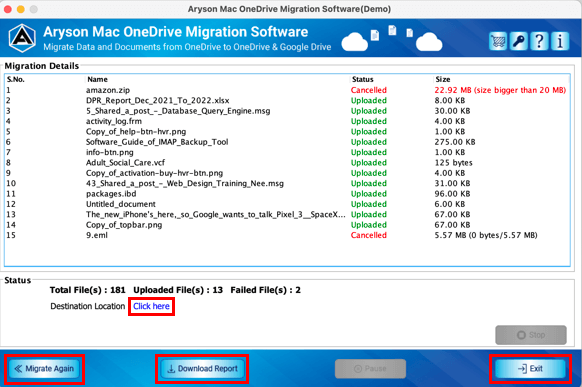The image size is (582, 387).
Task: Click size '8.00 KB' for DPR report
Action: (449, 101)
